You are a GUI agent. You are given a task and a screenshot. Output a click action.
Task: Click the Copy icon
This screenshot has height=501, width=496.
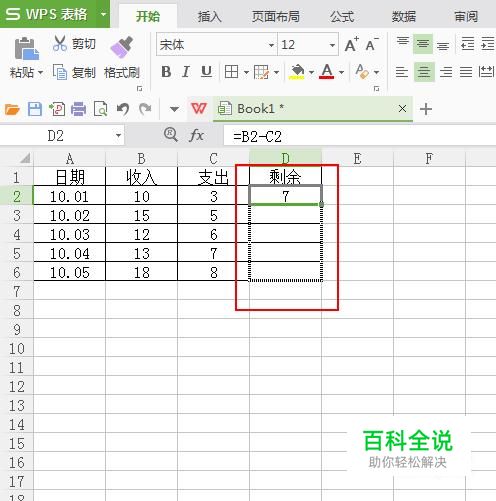point(60,72)
